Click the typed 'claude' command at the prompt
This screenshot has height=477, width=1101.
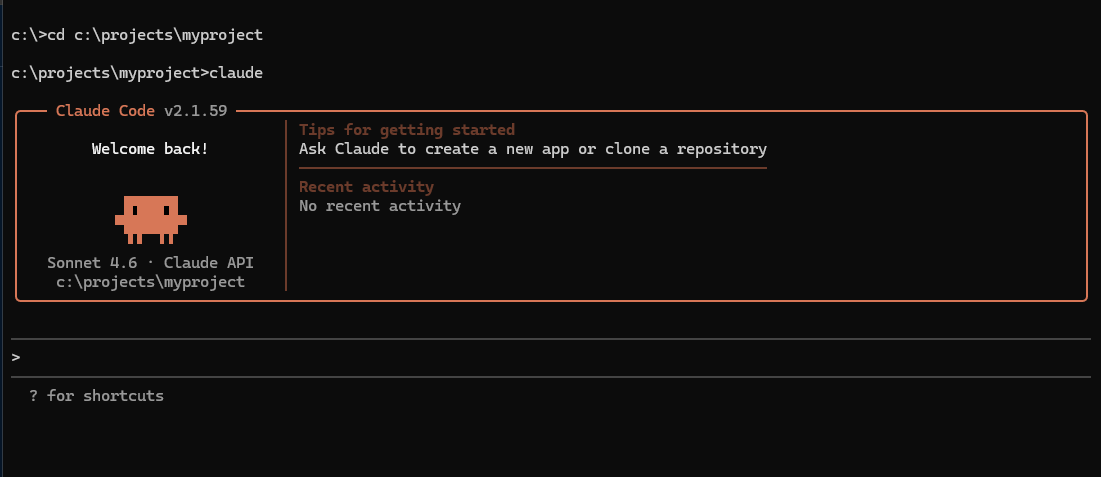point(236,73)
